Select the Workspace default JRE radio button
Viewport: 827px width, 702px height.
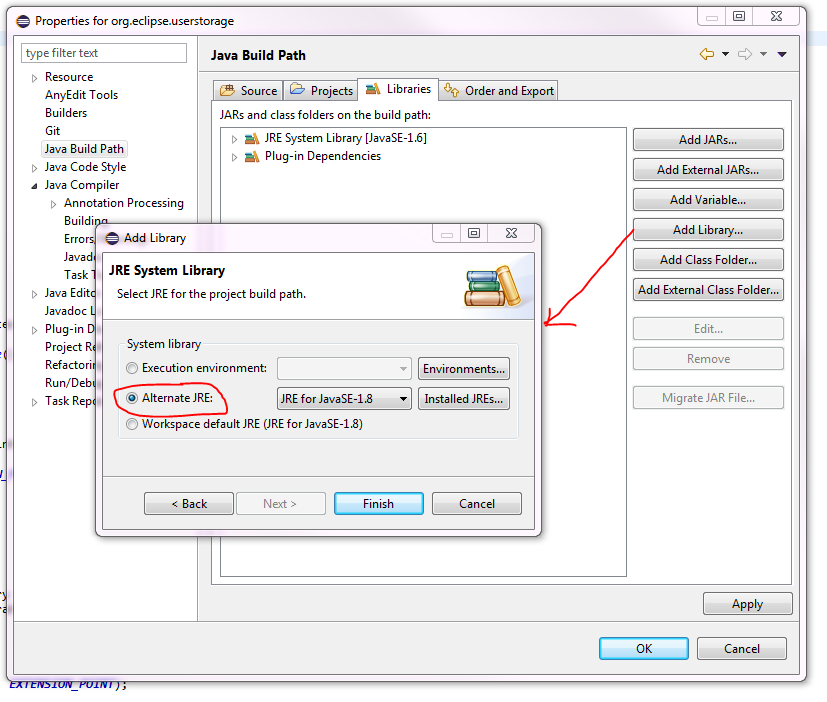(132, 424)
